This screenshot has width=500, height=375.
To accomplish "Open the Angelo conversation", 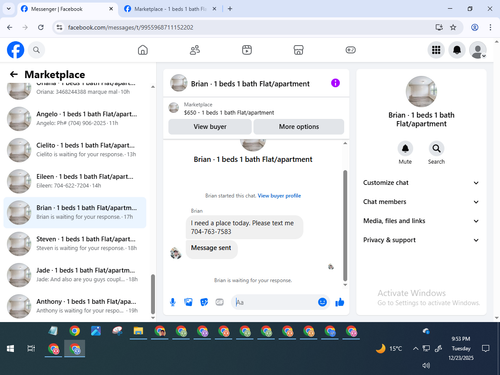I will [x=76, y=119].
